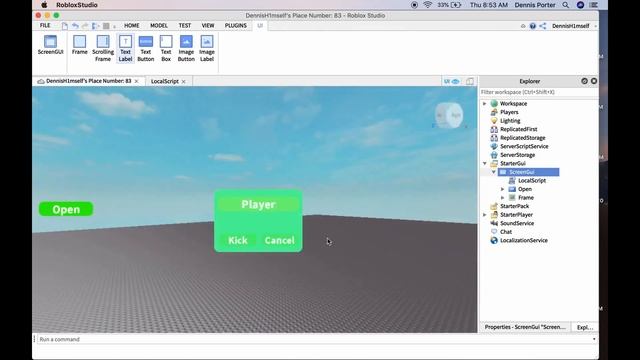The height and width of the screenshot is (360, 640).
Task: Click the Apple menu logo
Action: [44, 5]
